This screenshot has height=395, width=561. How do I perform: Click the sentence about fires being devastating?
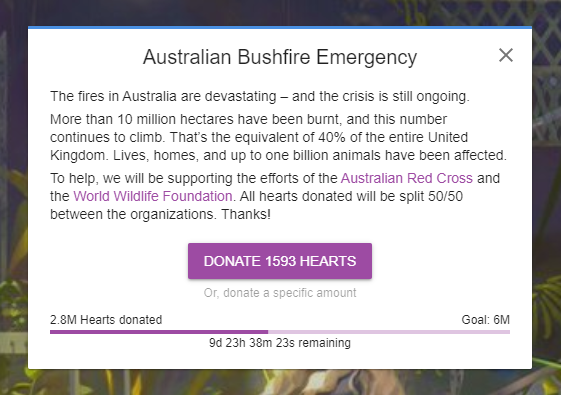pos(260,96)
